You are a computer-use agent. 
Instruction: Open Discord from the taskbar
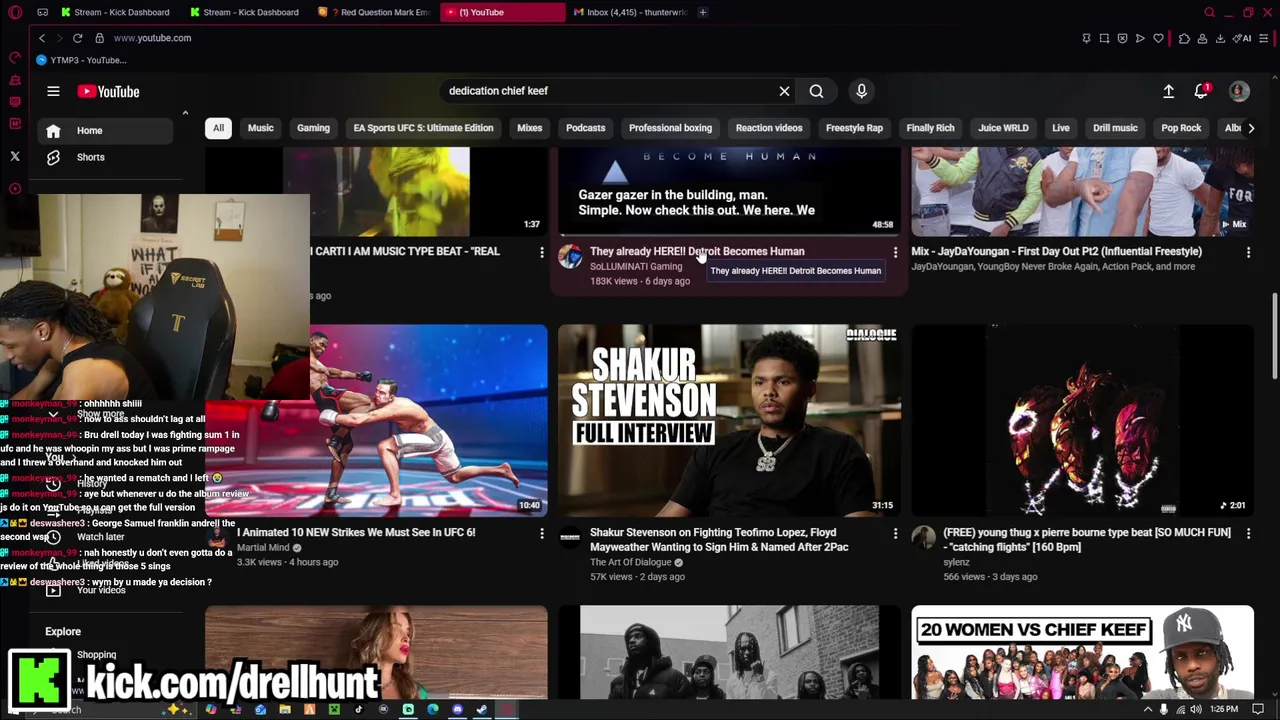pyautogui.click(x=458, y=709)
